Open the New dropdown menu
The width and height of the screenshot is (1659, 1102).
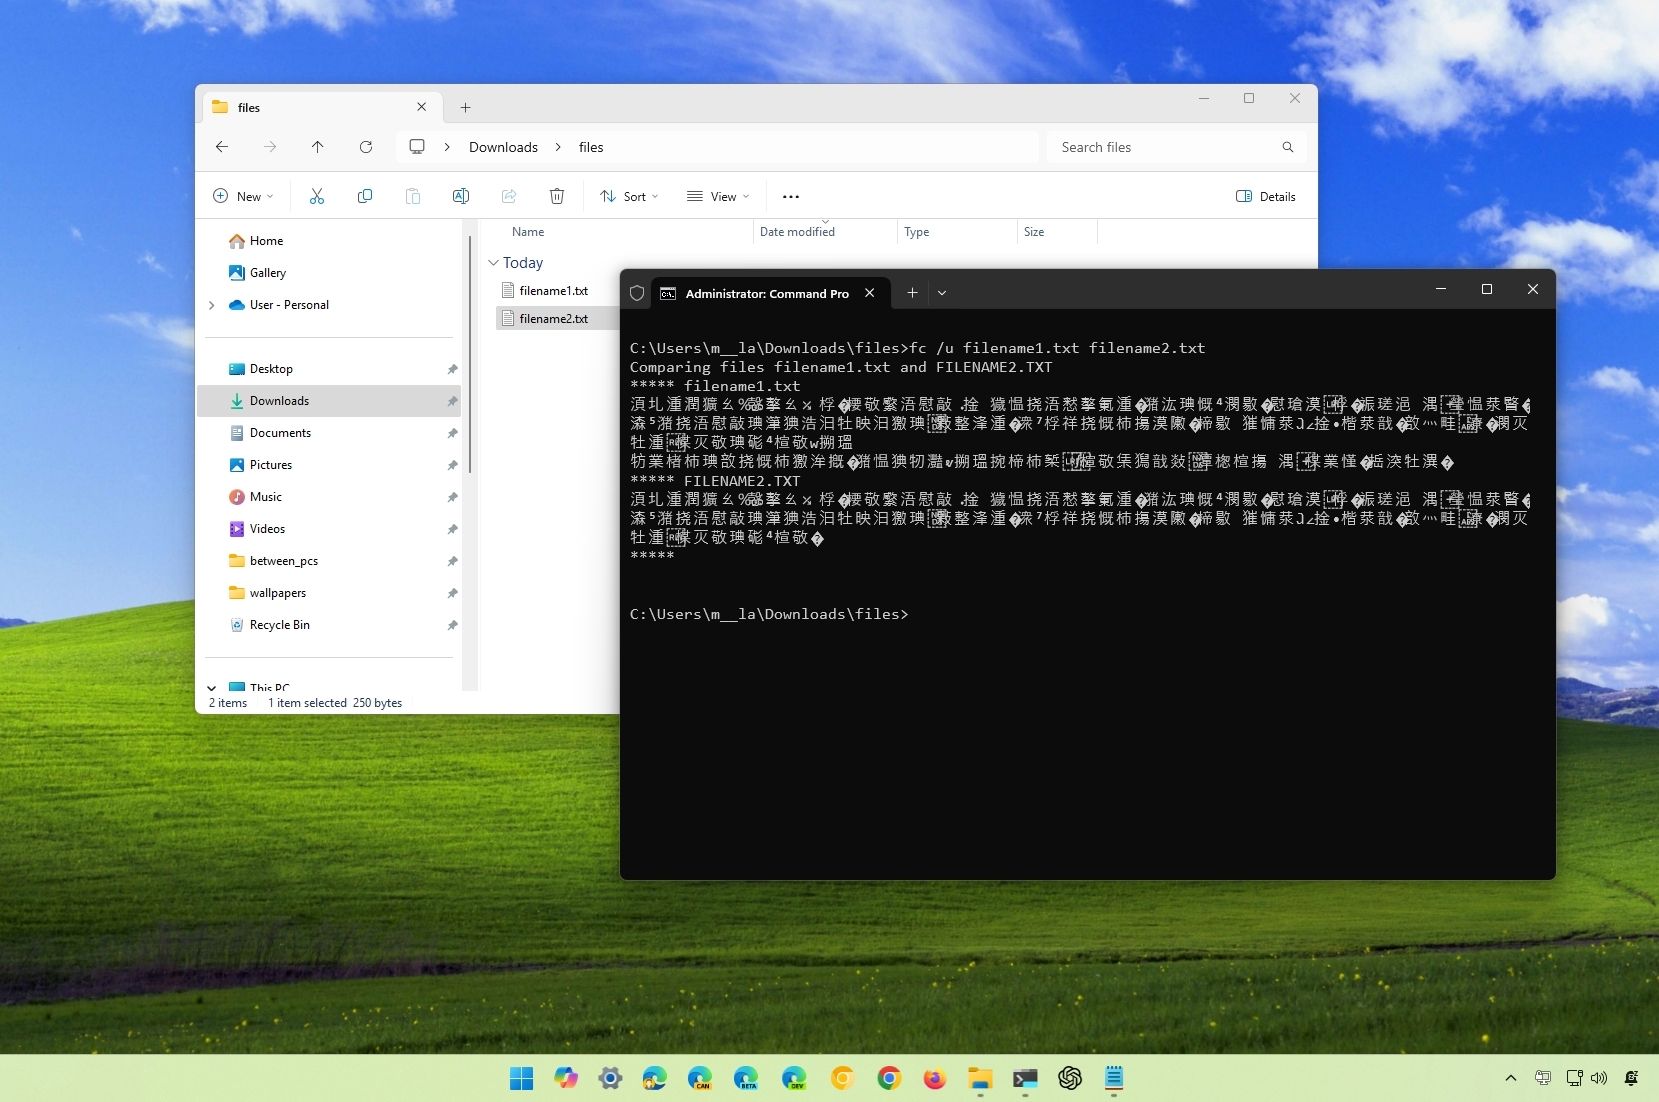[x=242, y=196]
